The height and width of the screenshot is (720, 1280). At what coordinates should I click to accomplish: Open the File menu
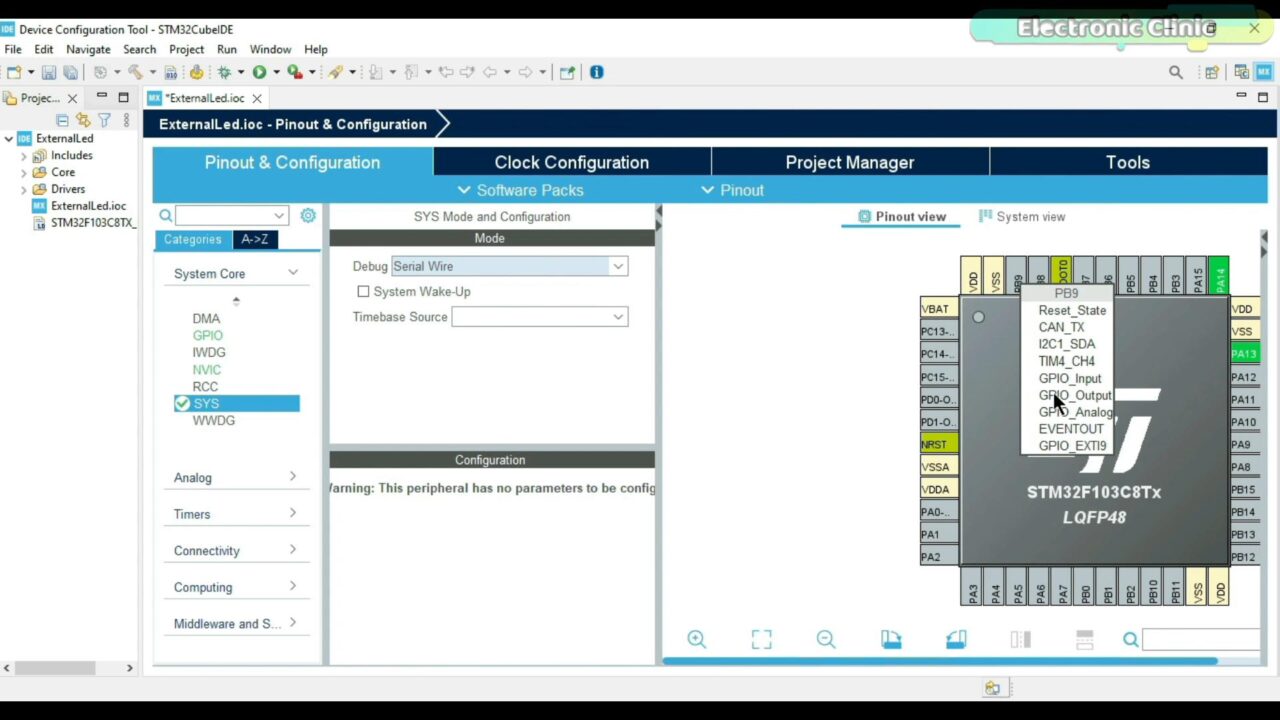pos(13,49)
